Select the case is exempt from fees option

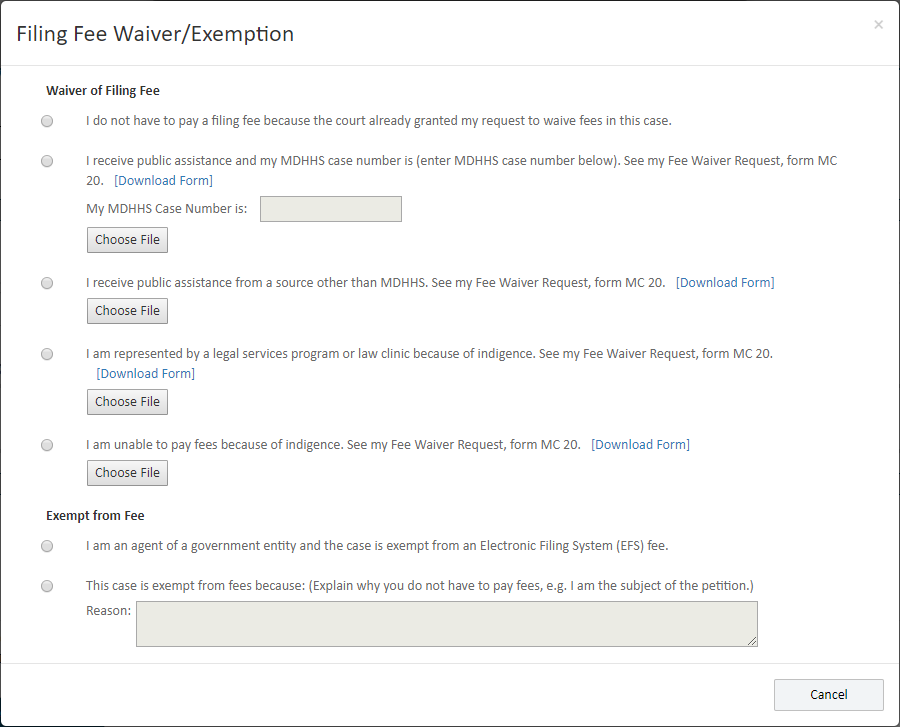pyautogui.click(x=46, y=585)
